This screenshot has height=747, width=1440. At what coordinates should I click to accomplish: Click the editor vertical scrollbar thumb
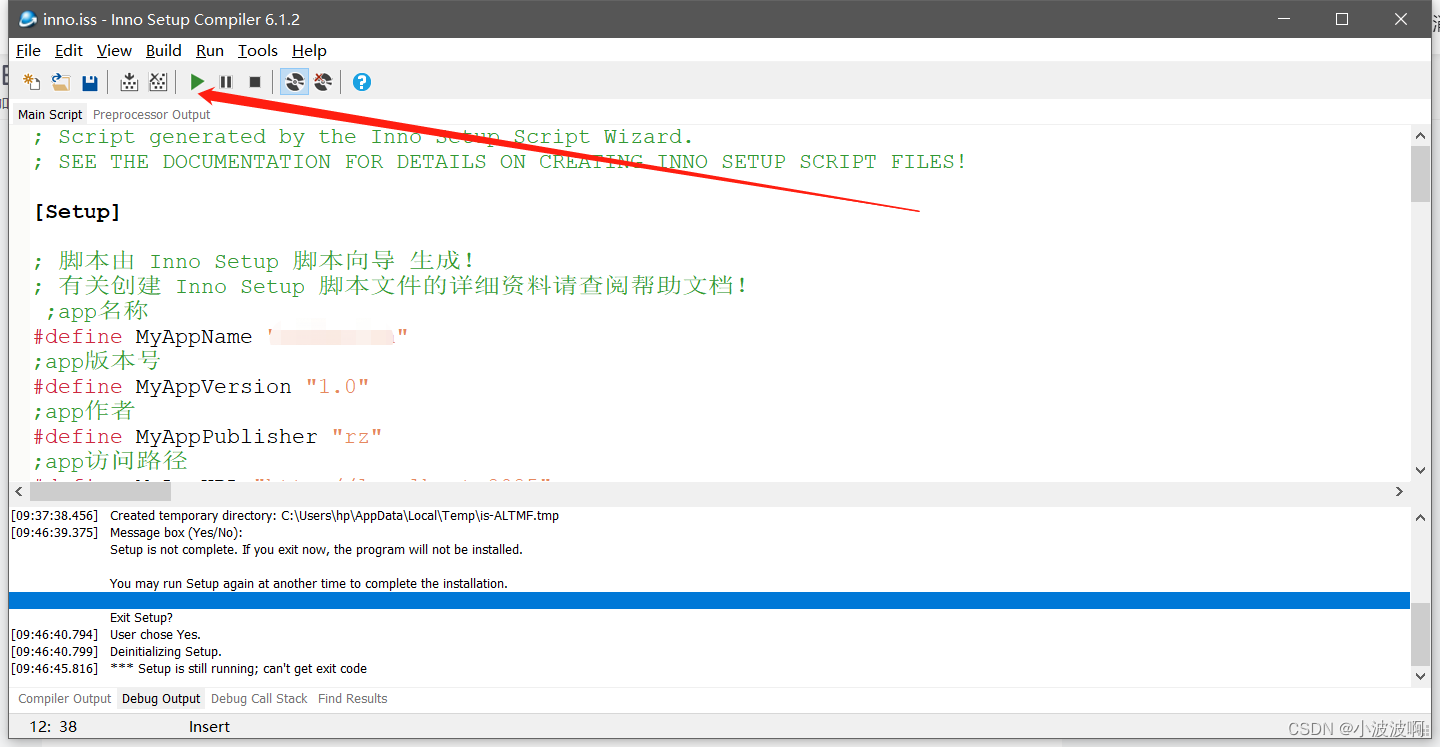[x=1420, y=173]
